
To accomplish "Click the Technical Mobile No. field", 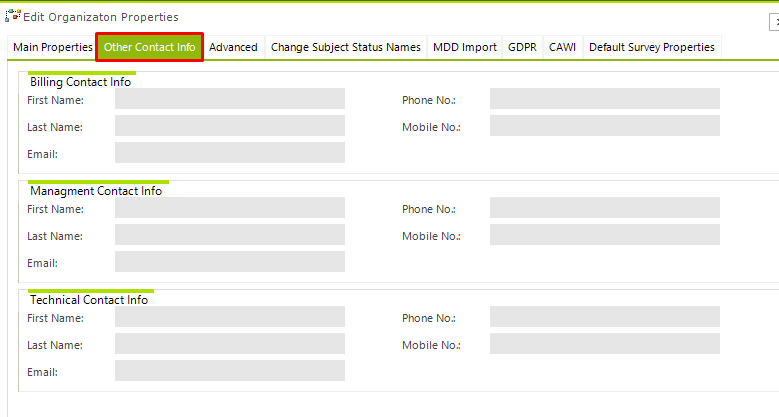I will coord(605,343).
